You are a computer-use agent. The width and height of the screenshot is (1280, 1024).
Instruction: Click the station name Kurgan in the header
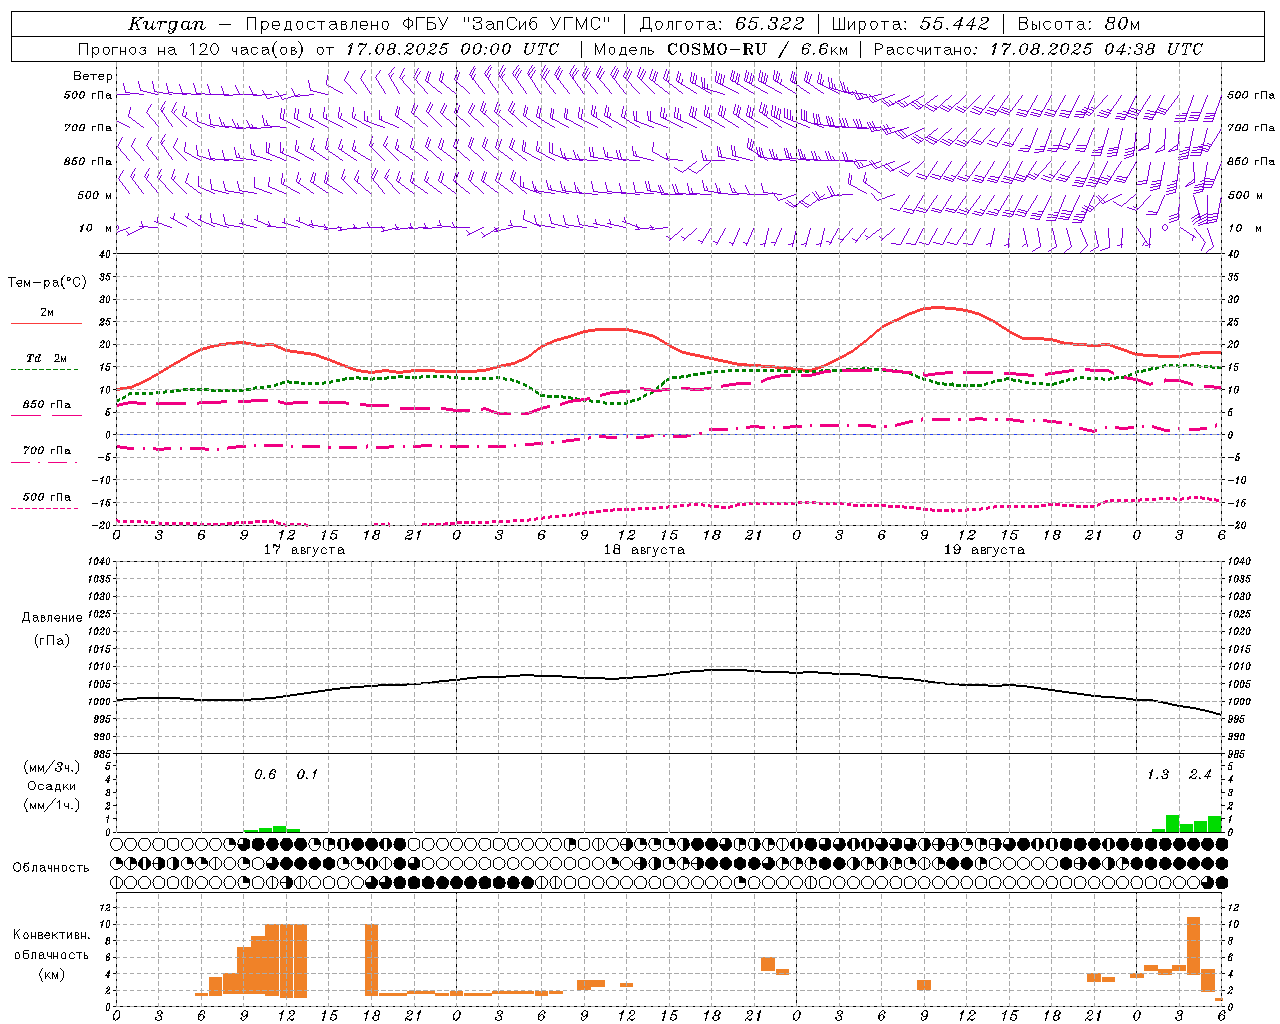pyautogui.click(x=167, y=24)
